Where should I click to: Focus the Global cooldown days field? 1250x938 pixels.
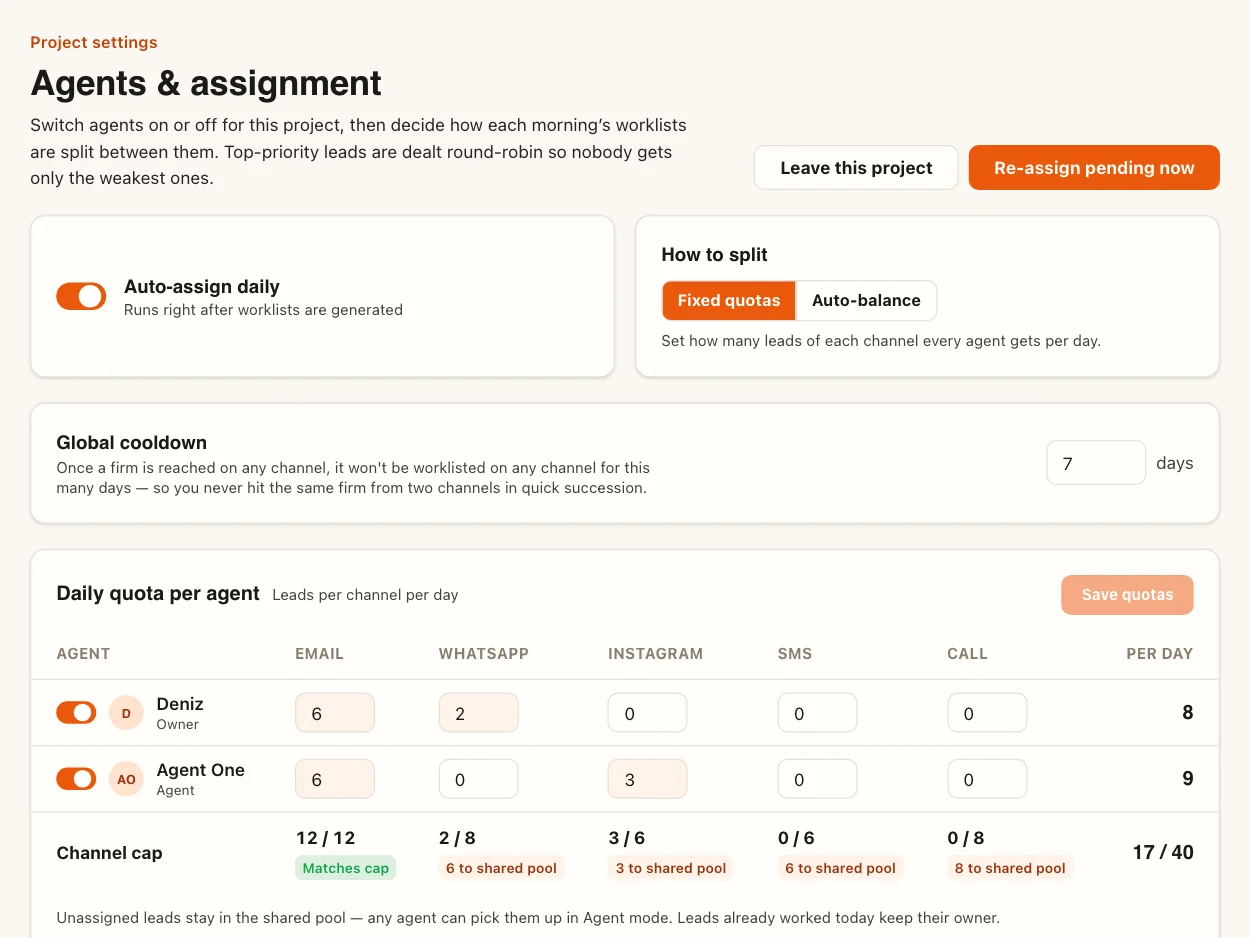1096,463
